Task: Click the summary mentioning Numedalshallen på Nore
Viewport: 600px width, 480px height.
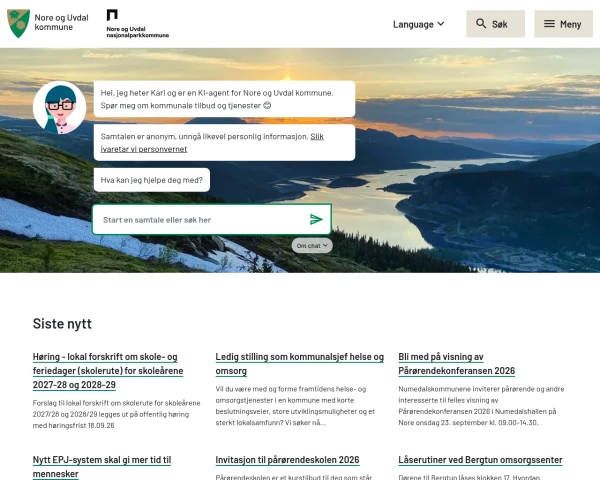Action: [x=481, y=406]
